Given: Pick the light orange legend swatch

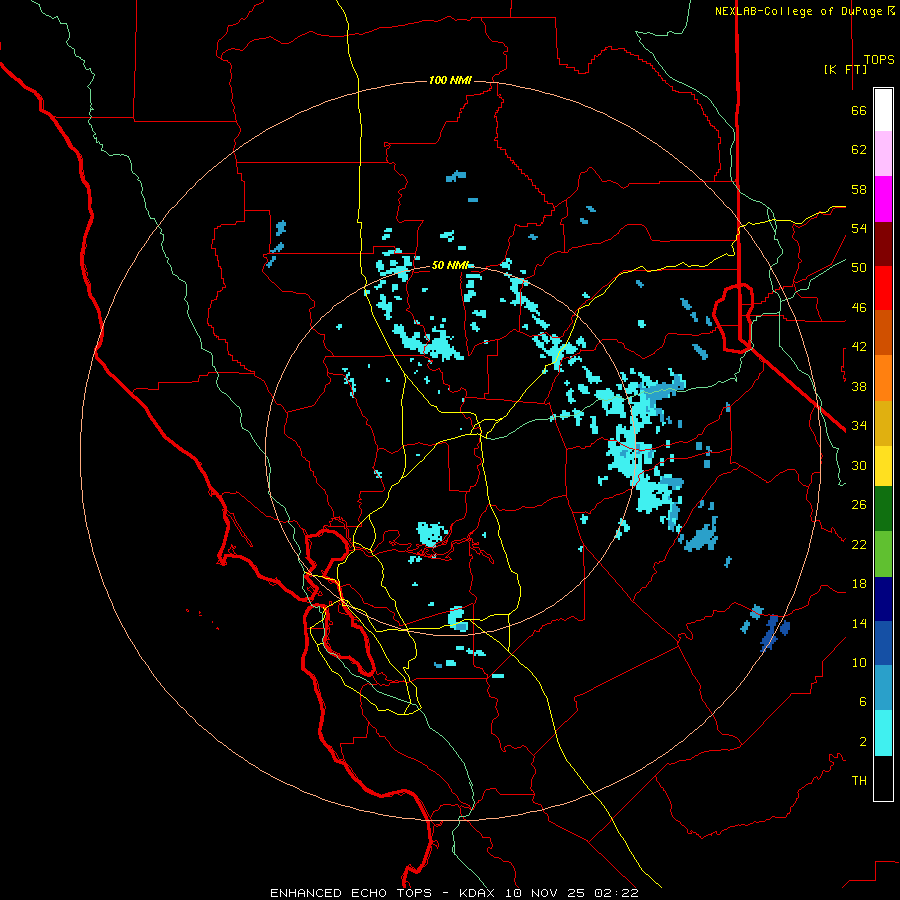Looking at the screenshot, I should pos(883,378).
